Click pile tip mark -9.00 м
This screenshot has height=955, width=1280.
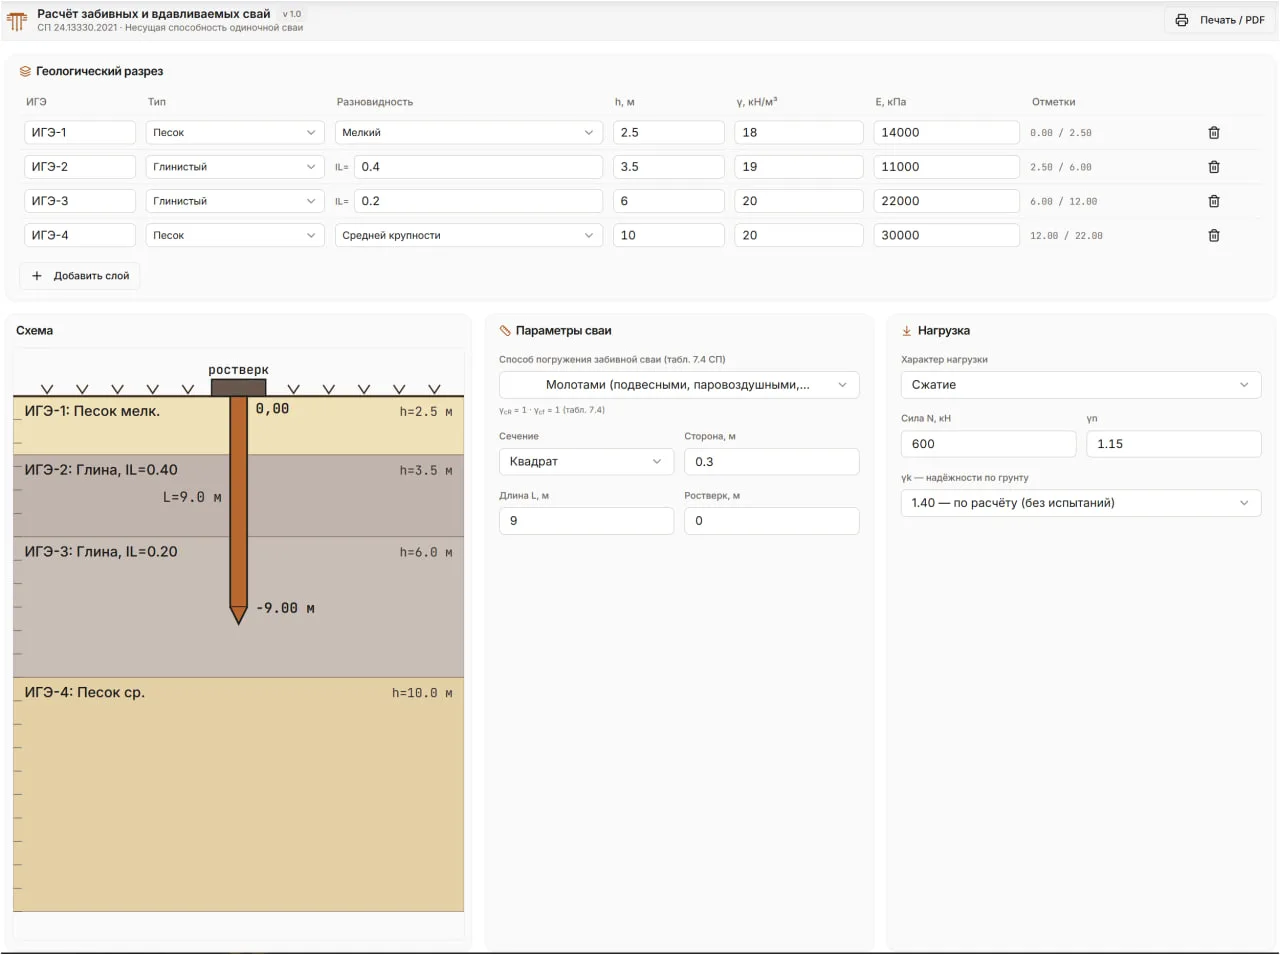[286, 608]
